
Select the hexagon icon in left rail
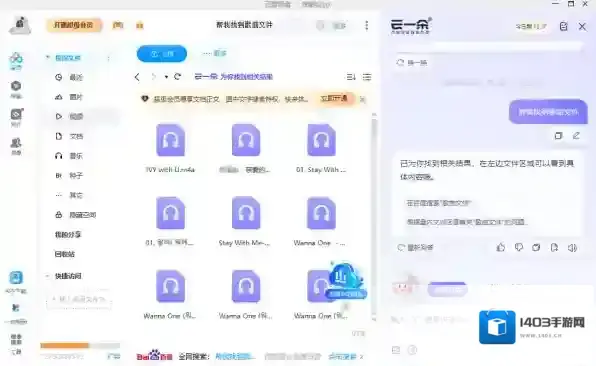point(16,89)
